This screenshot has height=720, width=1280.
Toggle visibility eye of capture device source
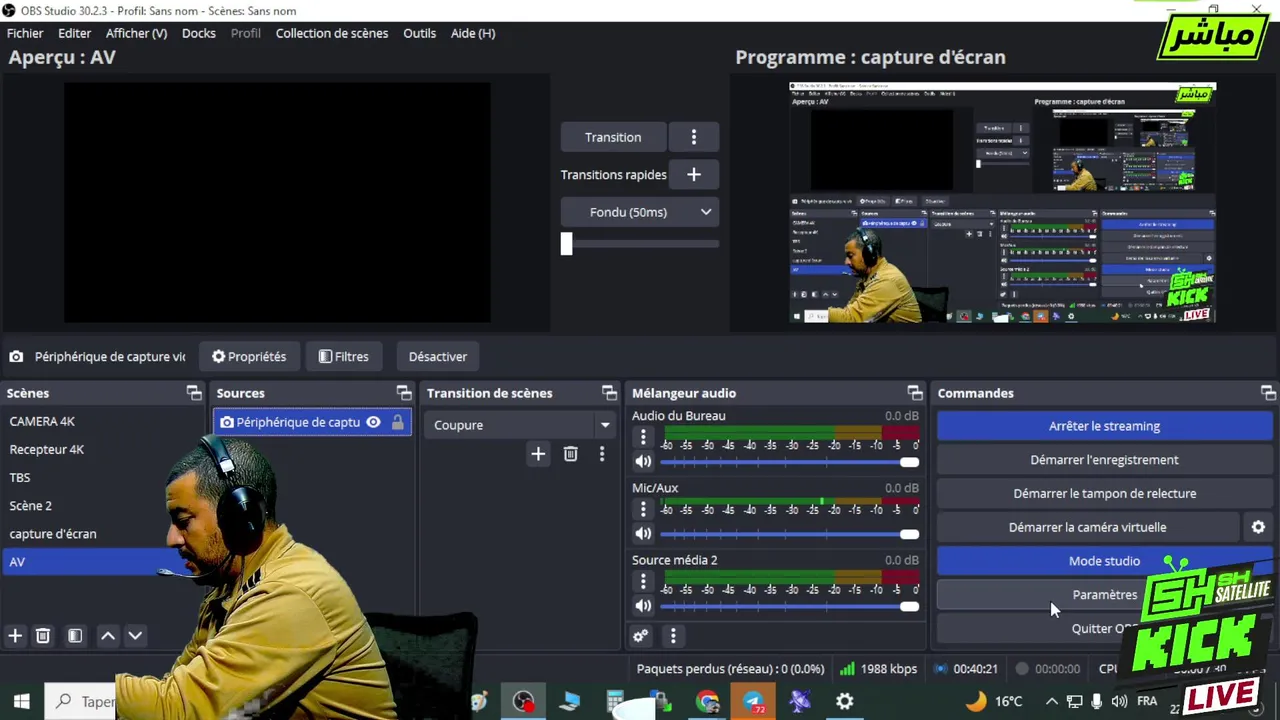tap(373, 422)
